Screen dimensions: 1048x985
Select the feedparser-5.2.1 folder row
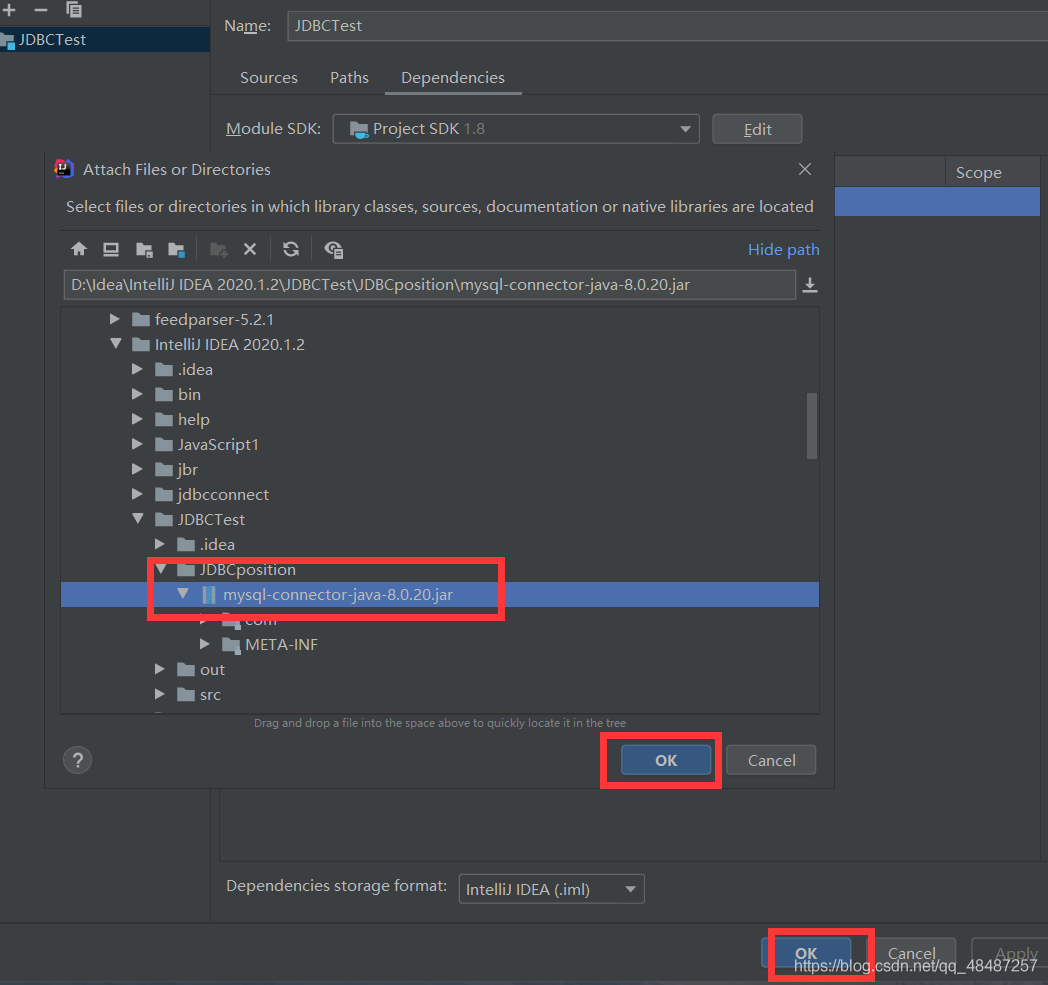[440, 319]
